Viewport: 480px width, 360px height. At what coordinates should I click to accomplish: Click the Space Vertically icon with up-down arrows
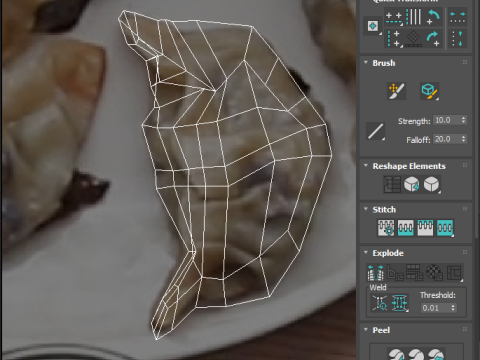pos(457,39)
